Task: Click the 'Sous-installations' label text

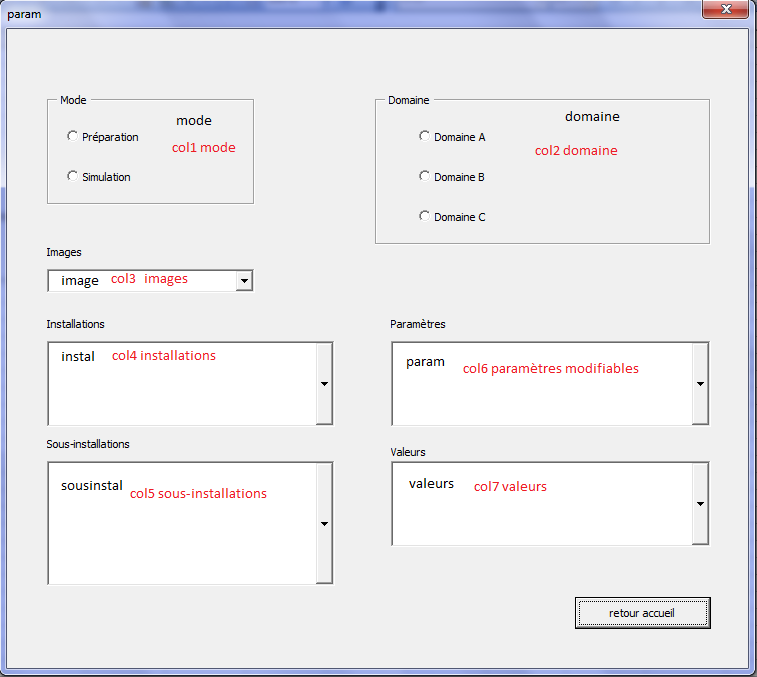Action: point(88,444)
